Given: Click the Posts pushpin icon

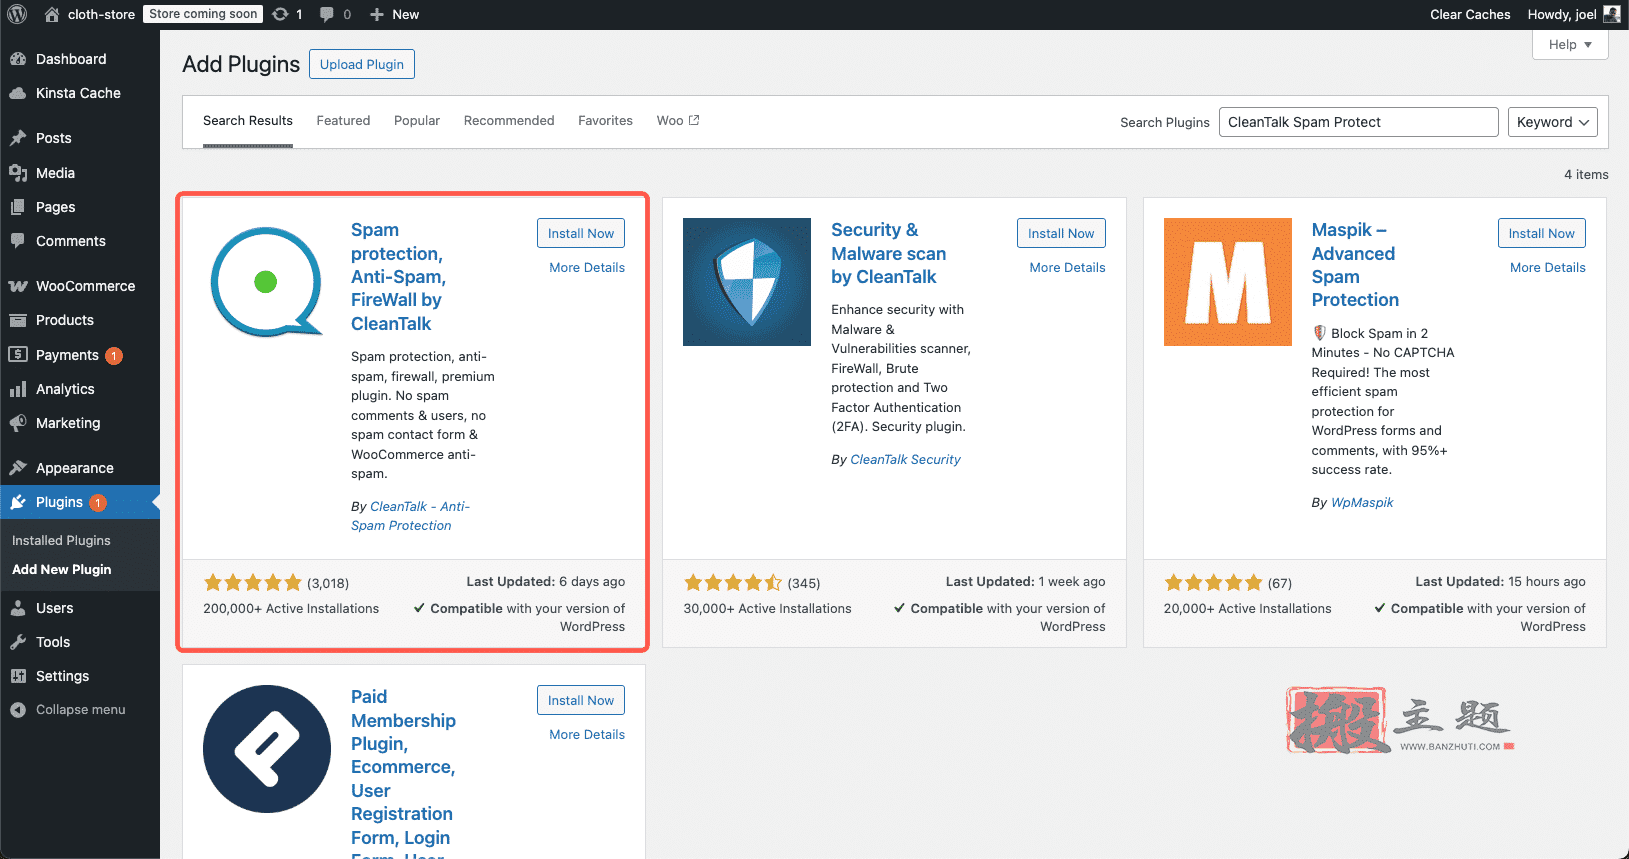Looking at the screenshot, I should (18, 138).
